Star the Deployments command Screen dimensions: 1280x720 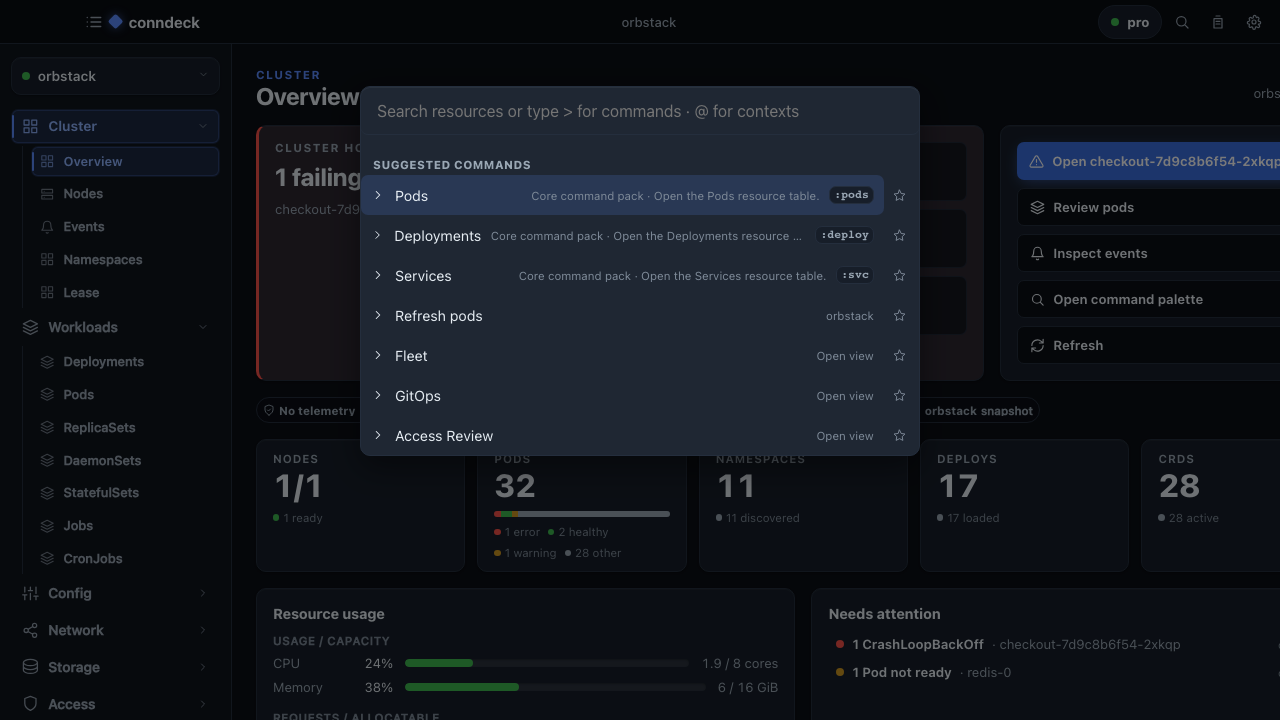899,236
